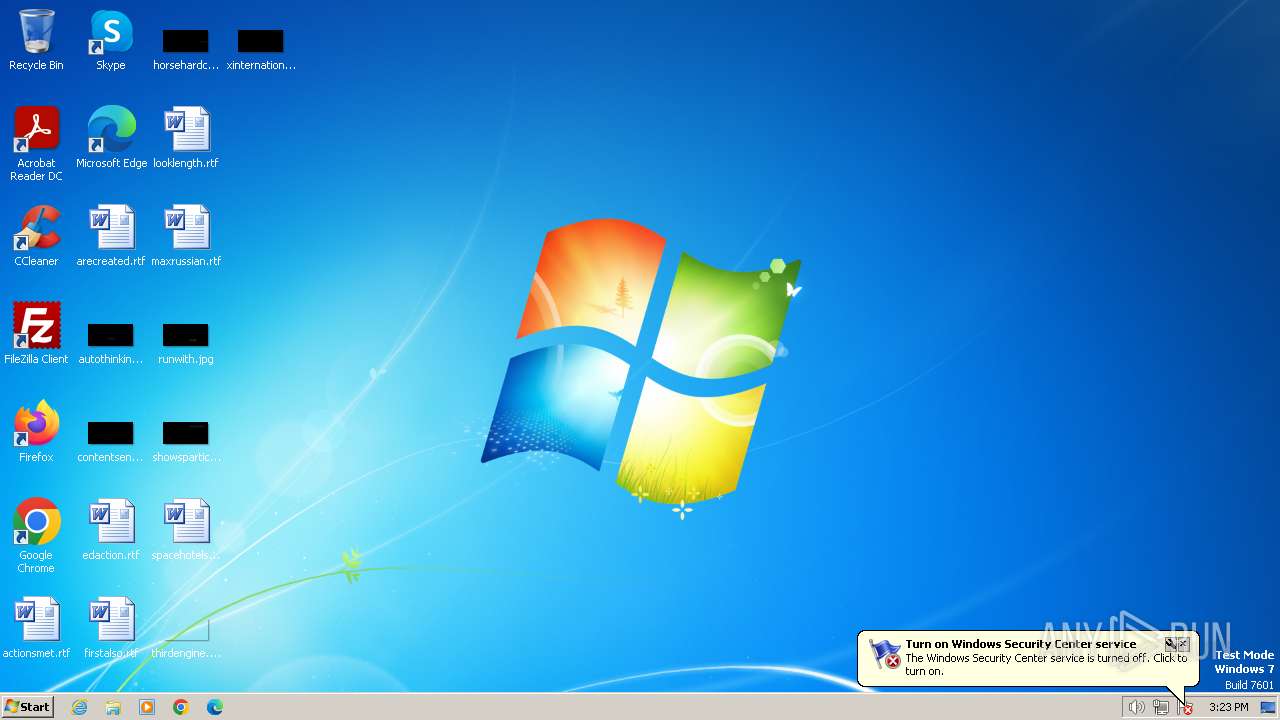Image resolution: width=1280 pixels, height=720 pixels.
Task: Select the xinternation... desktop file
Action: [261, 49]
